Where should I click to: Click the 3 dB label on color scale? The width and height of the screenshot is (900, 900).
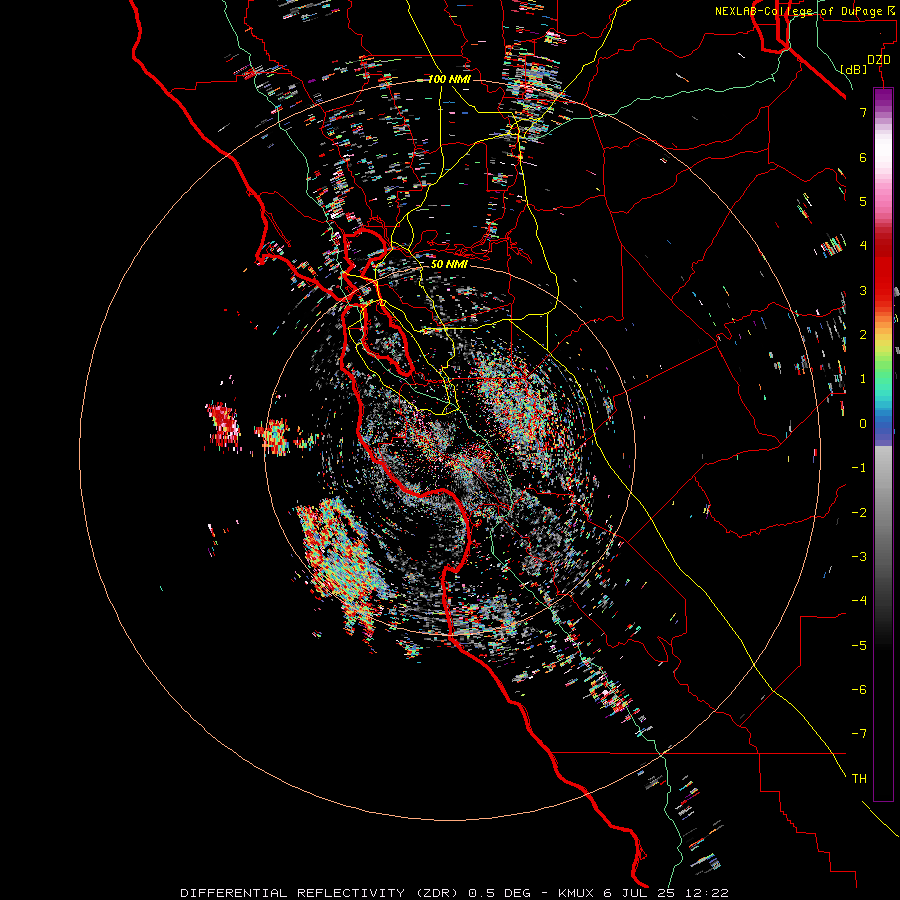click(863, 290)
